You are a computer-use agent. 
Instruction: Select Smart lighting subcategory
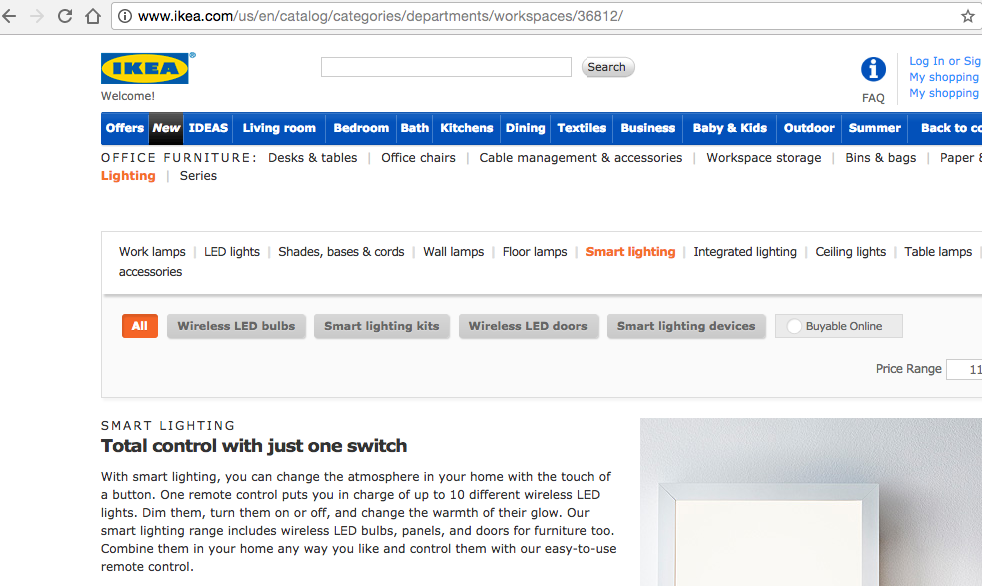point(631,252)
